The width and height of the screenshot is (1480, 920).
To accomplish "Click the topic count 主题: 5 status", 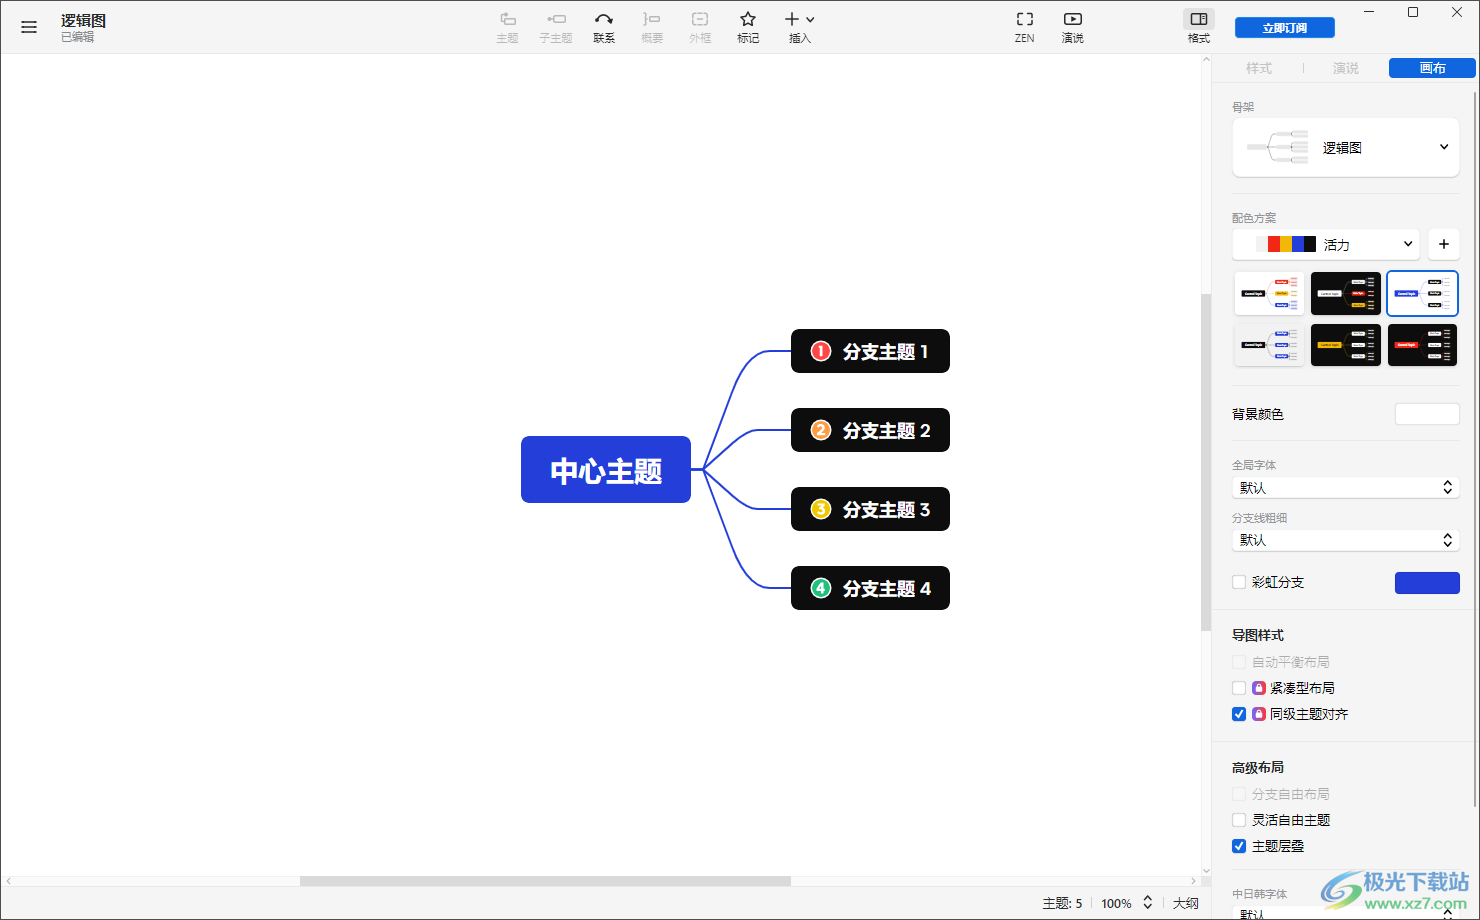I will click(1062, 903).
